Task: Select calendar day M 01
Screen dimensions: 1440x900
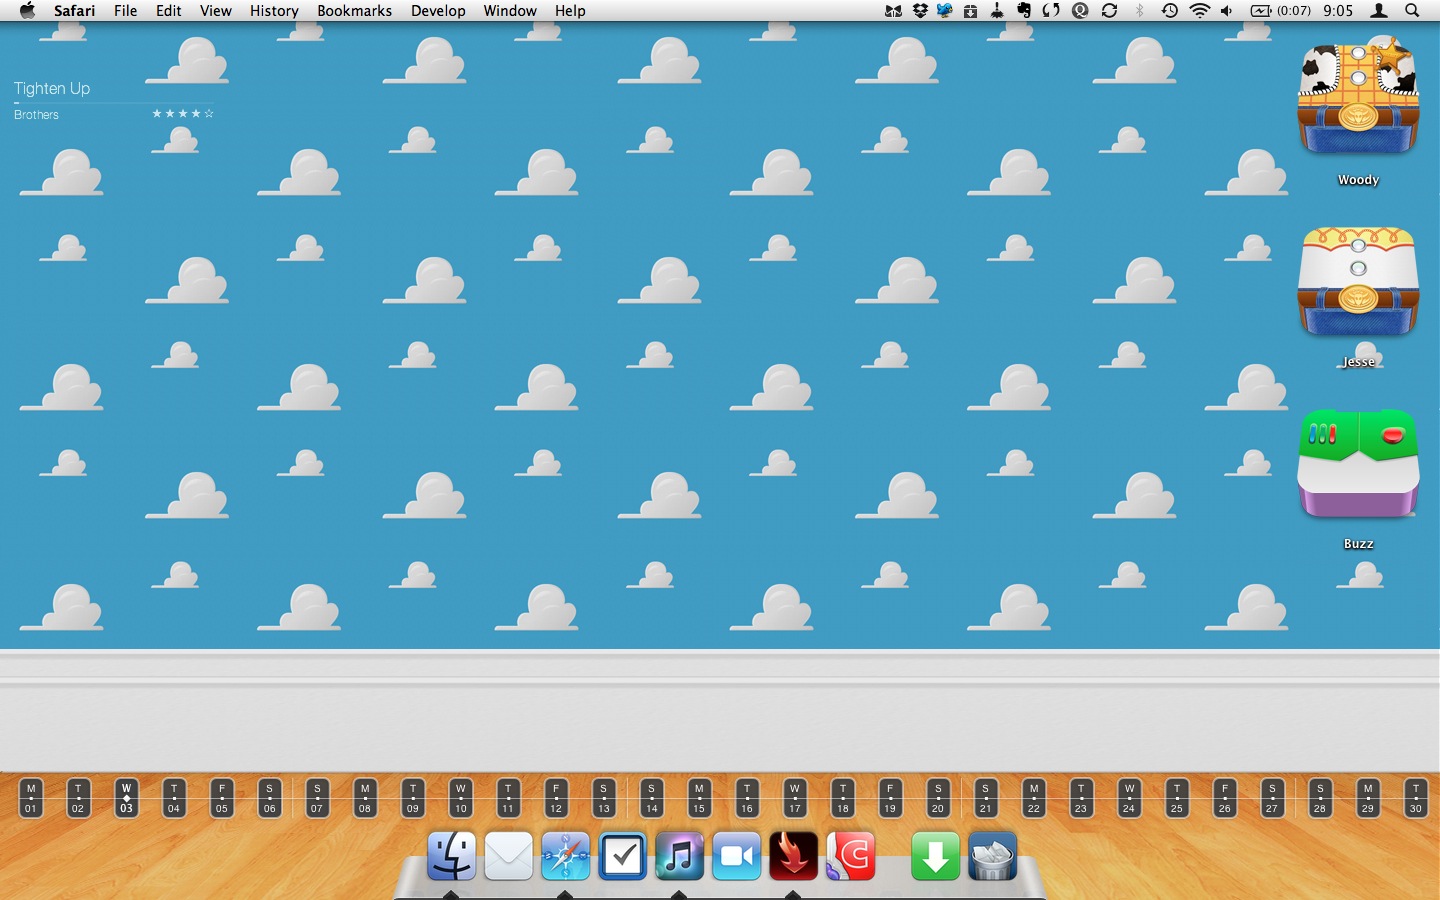Action: 30,798
